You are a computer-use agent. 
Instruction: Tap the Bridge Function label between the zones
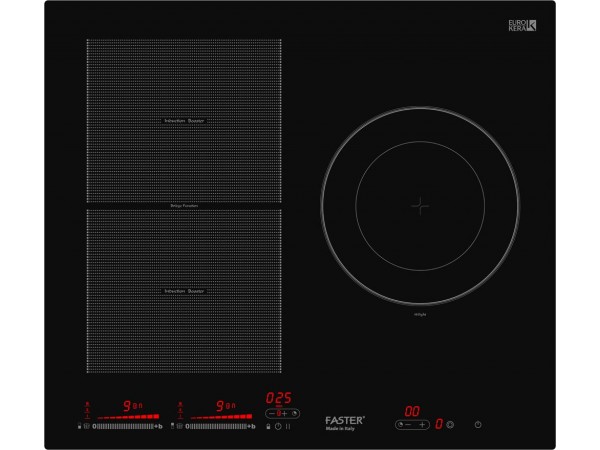click(184, 206)
